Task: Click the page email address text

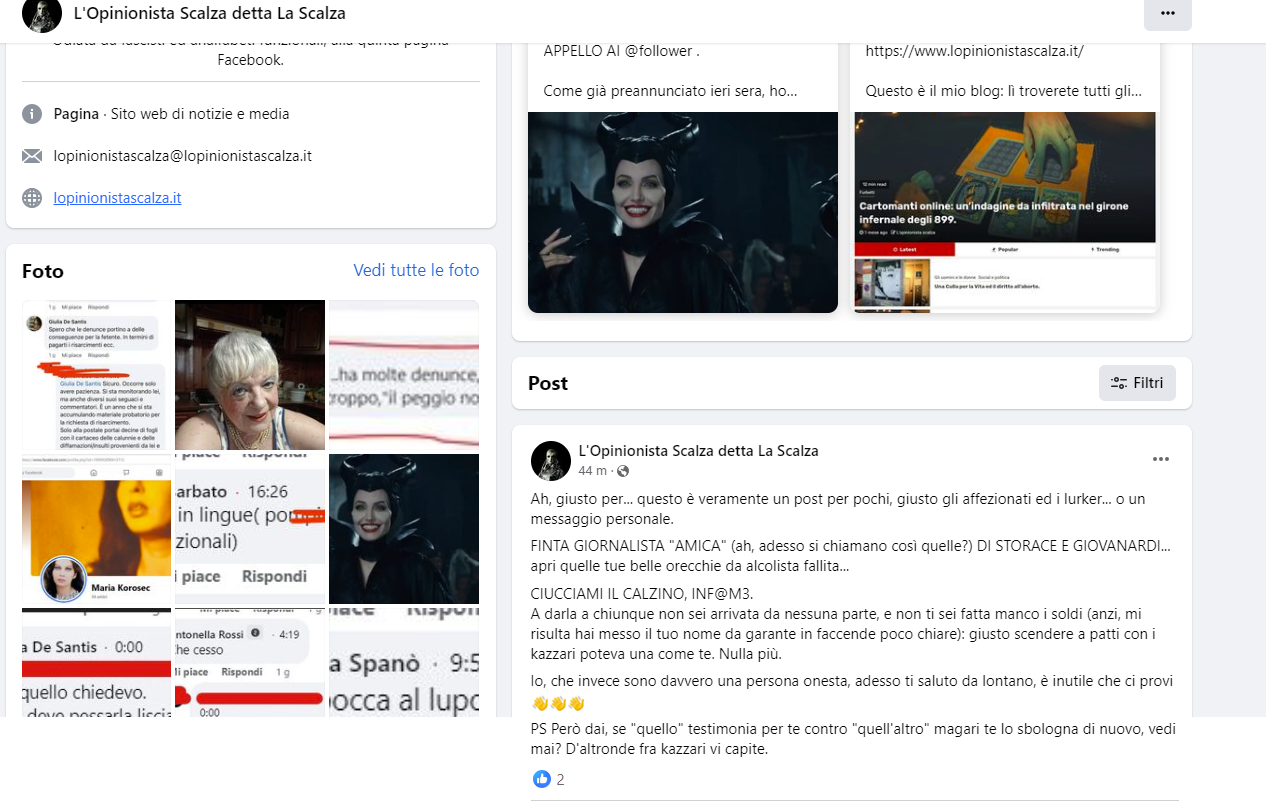Action: coord(183,156)
